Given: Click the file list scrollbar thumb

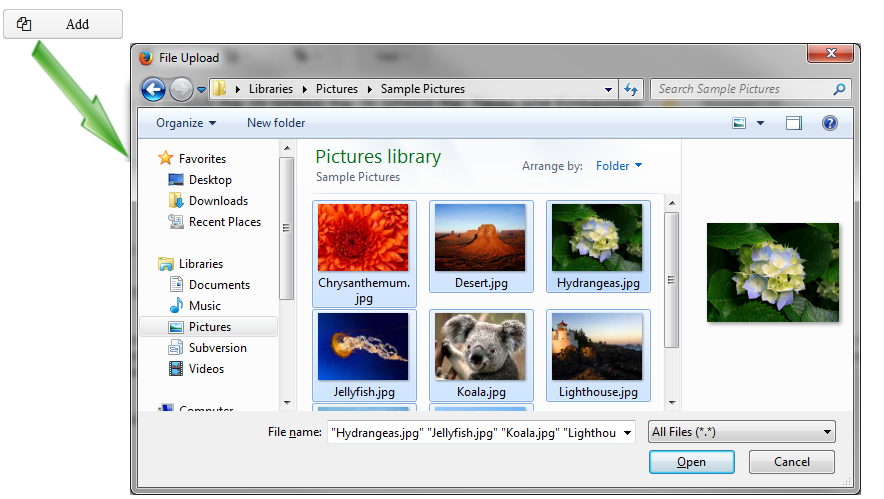Looking at the screenshot, I should click(x=671, y=280).
